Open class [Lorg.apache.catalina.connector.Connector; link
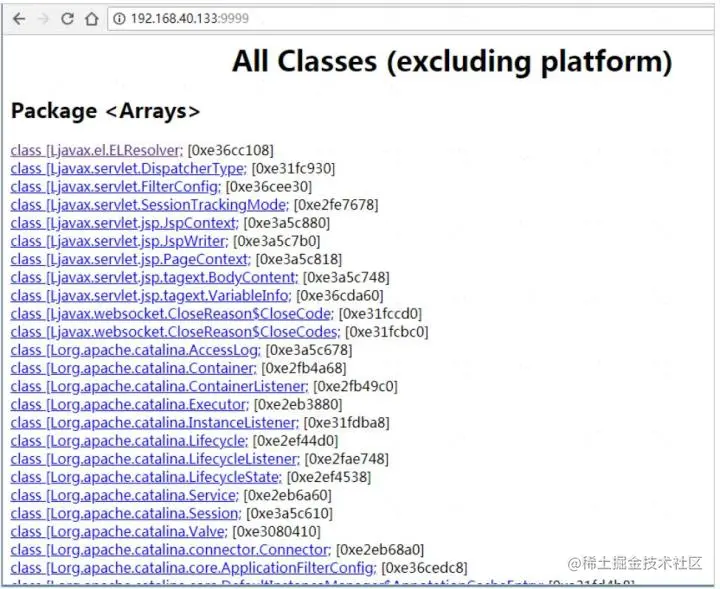This screenshot has height=589, width=720. (171, 550)
